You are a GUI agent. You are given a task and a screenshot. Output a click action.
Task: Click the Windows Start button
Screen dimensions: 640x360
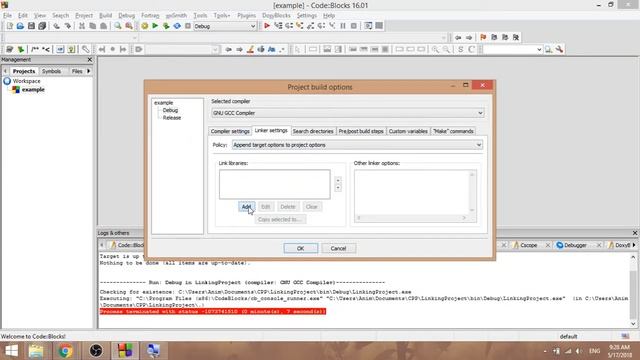tap(11, 351)
